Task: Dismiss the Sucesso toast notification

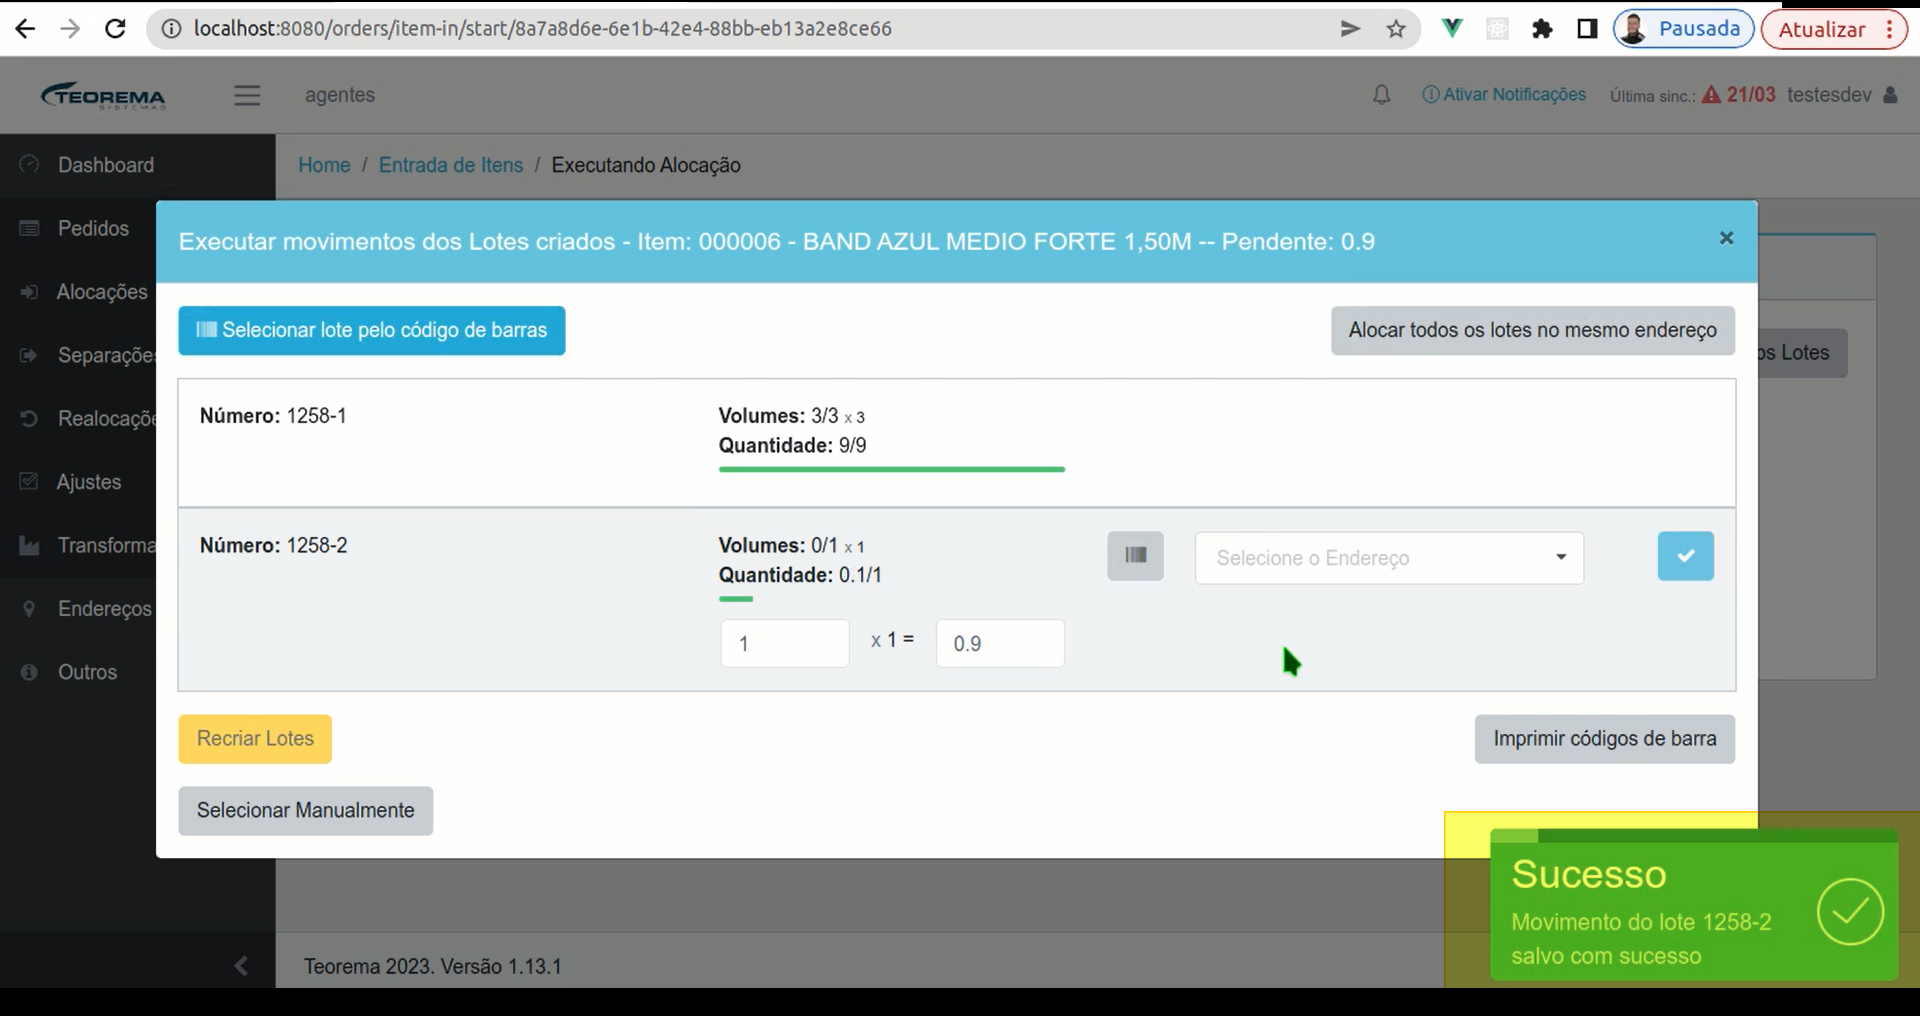Action: 1694,904
